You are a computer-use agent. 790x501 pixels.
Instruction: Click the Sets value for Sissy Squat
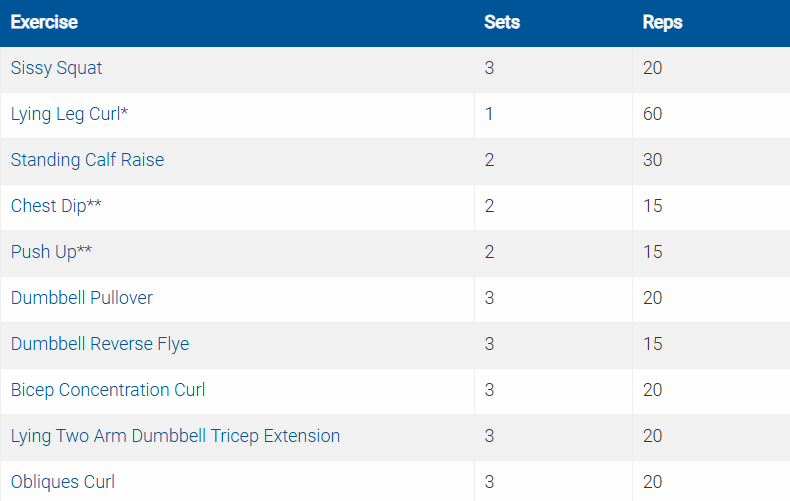pos(489,68)
